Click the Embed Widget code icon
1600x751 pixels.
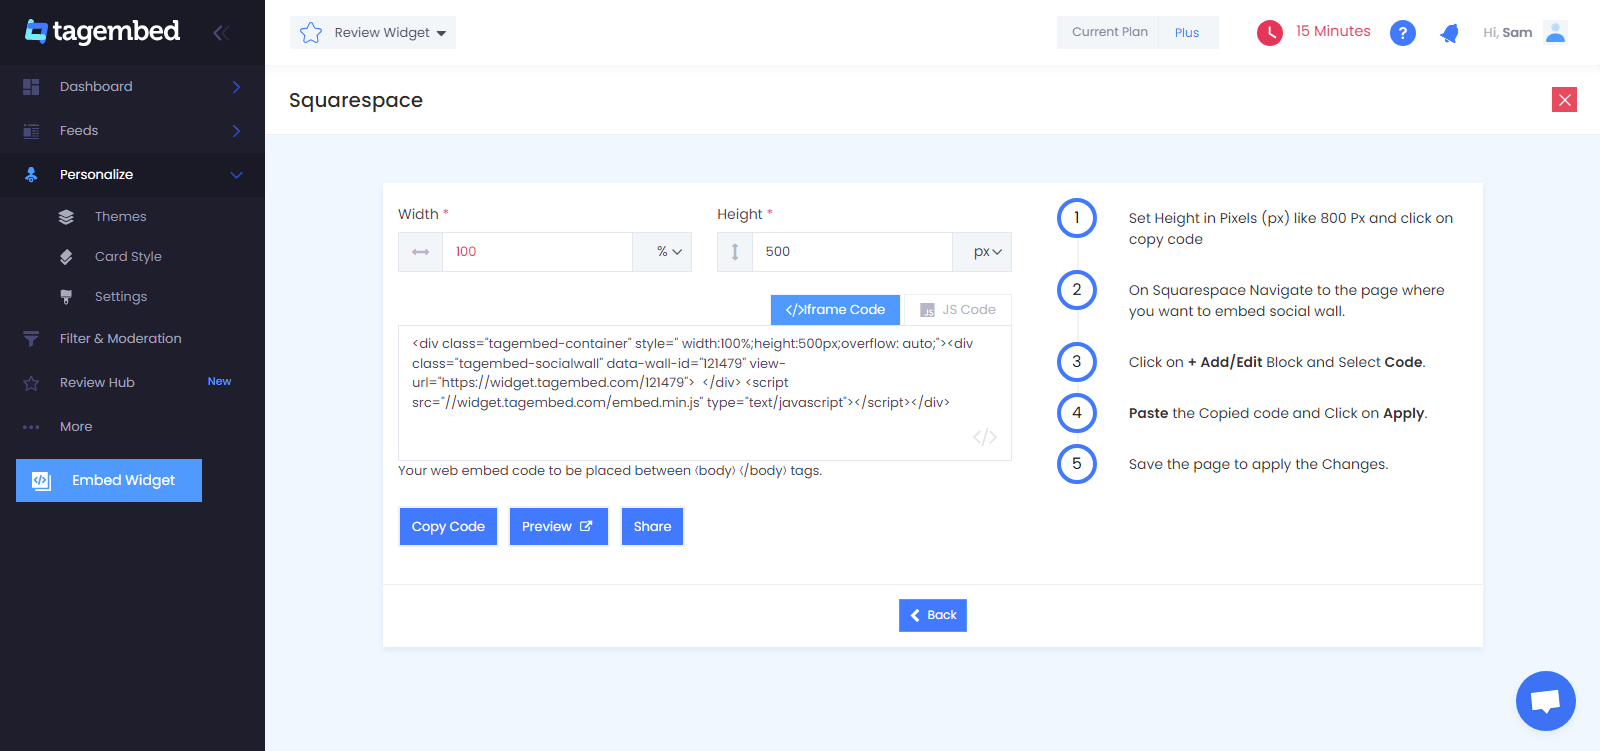point(41,480)
